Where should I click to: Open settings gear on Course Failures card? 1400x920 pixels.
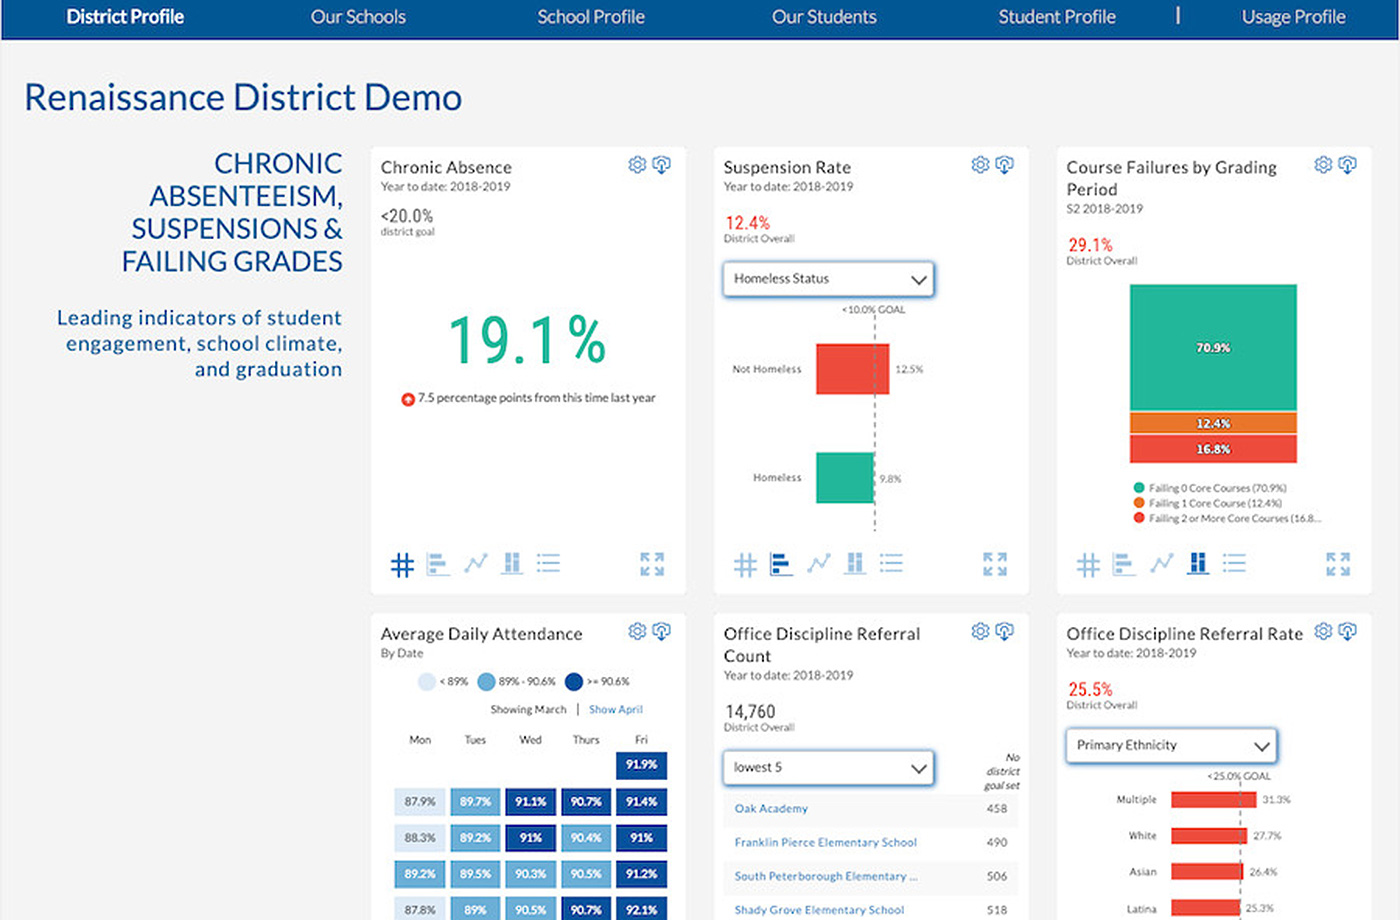pyautogui.click(x=1323, y=165)
